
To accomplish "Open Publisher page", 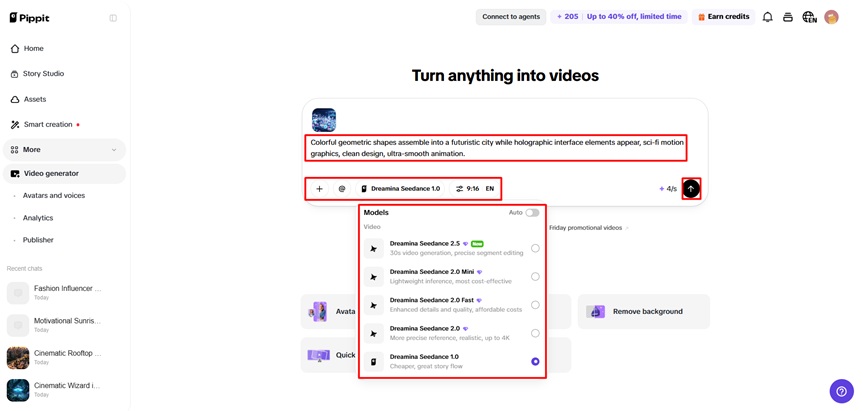I will (x=38, y=240).
